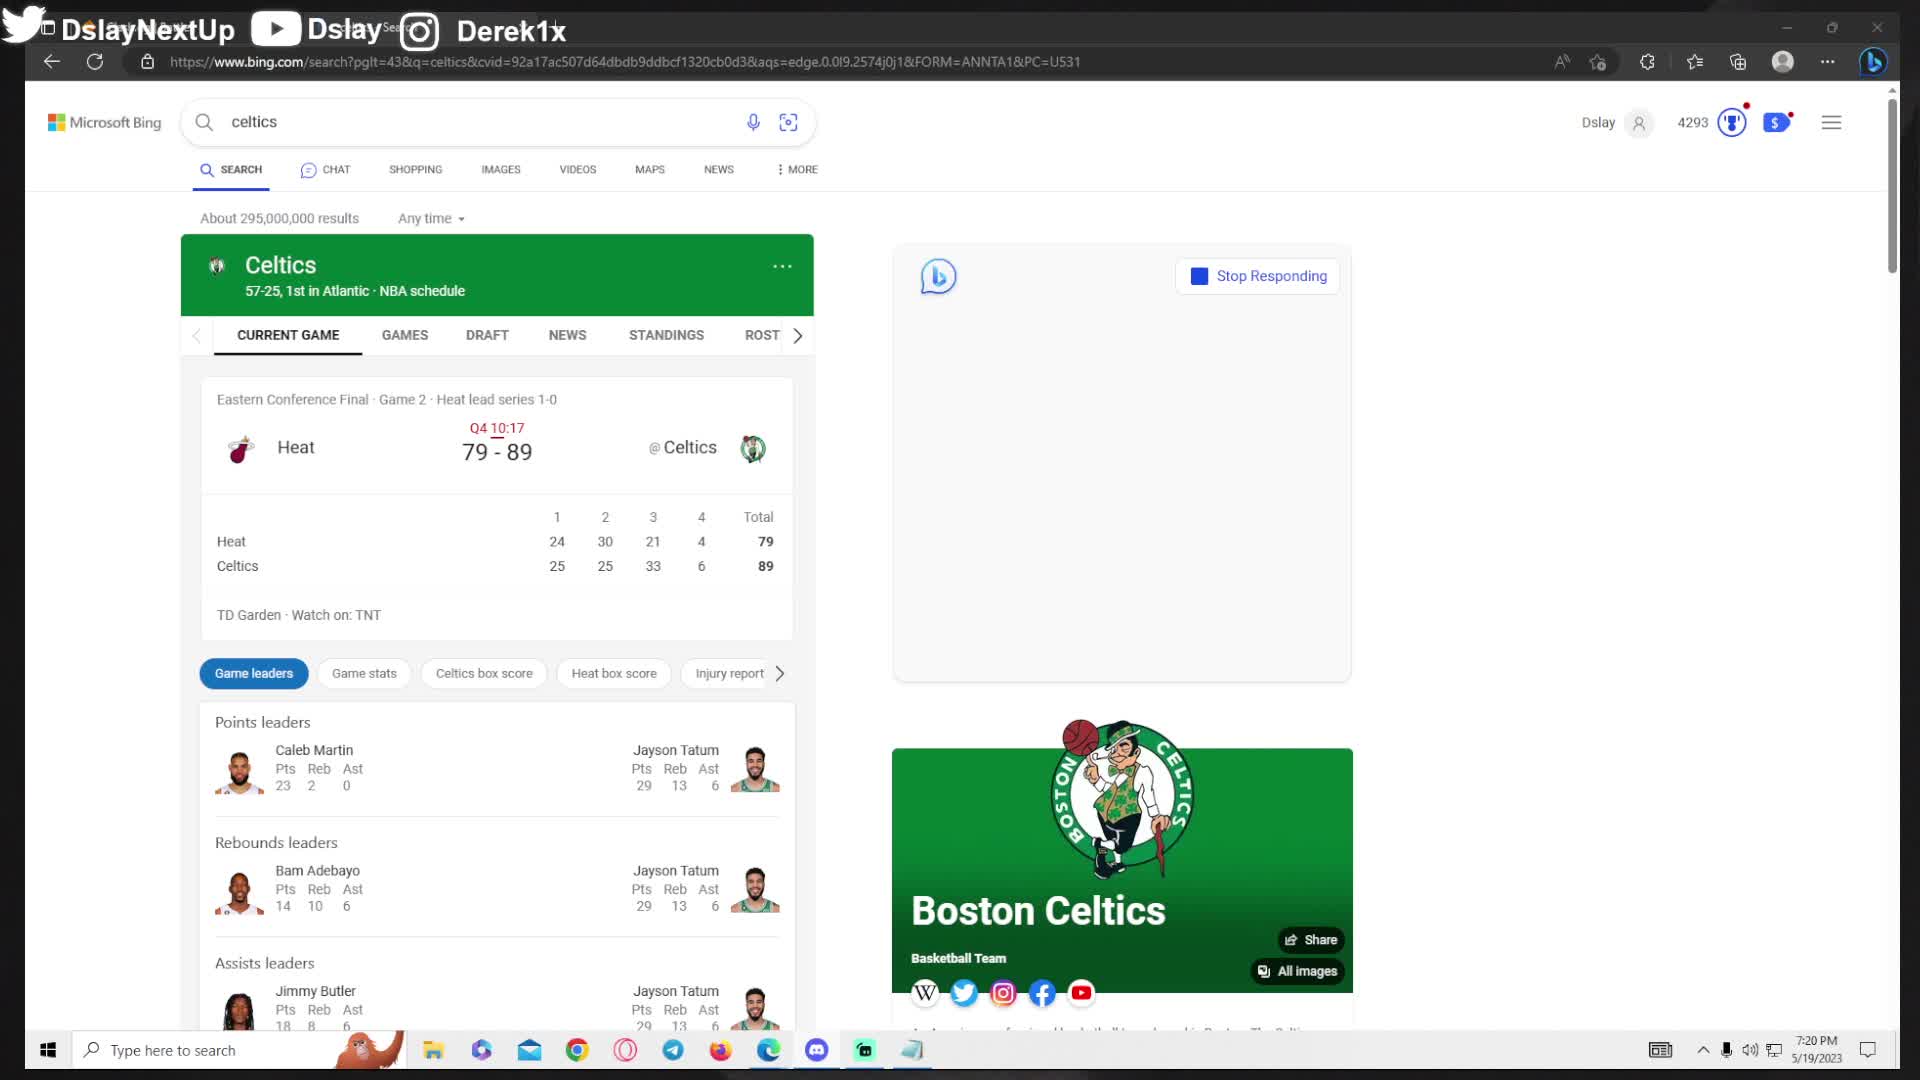Click the microphone voice search icon
The image size is (1920, 1080).
(x=753, y=122)
